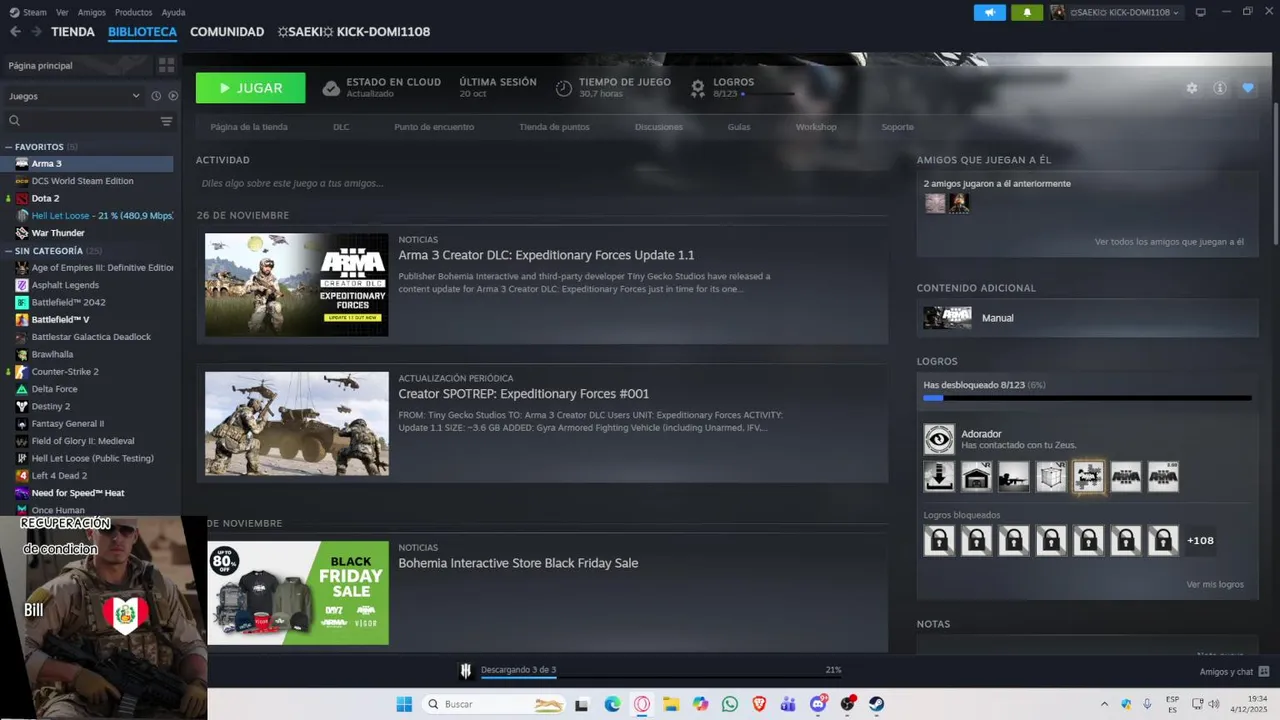Open the green notifications bell
This screenshot has width=1280, height=720.
coord(1026,12)
